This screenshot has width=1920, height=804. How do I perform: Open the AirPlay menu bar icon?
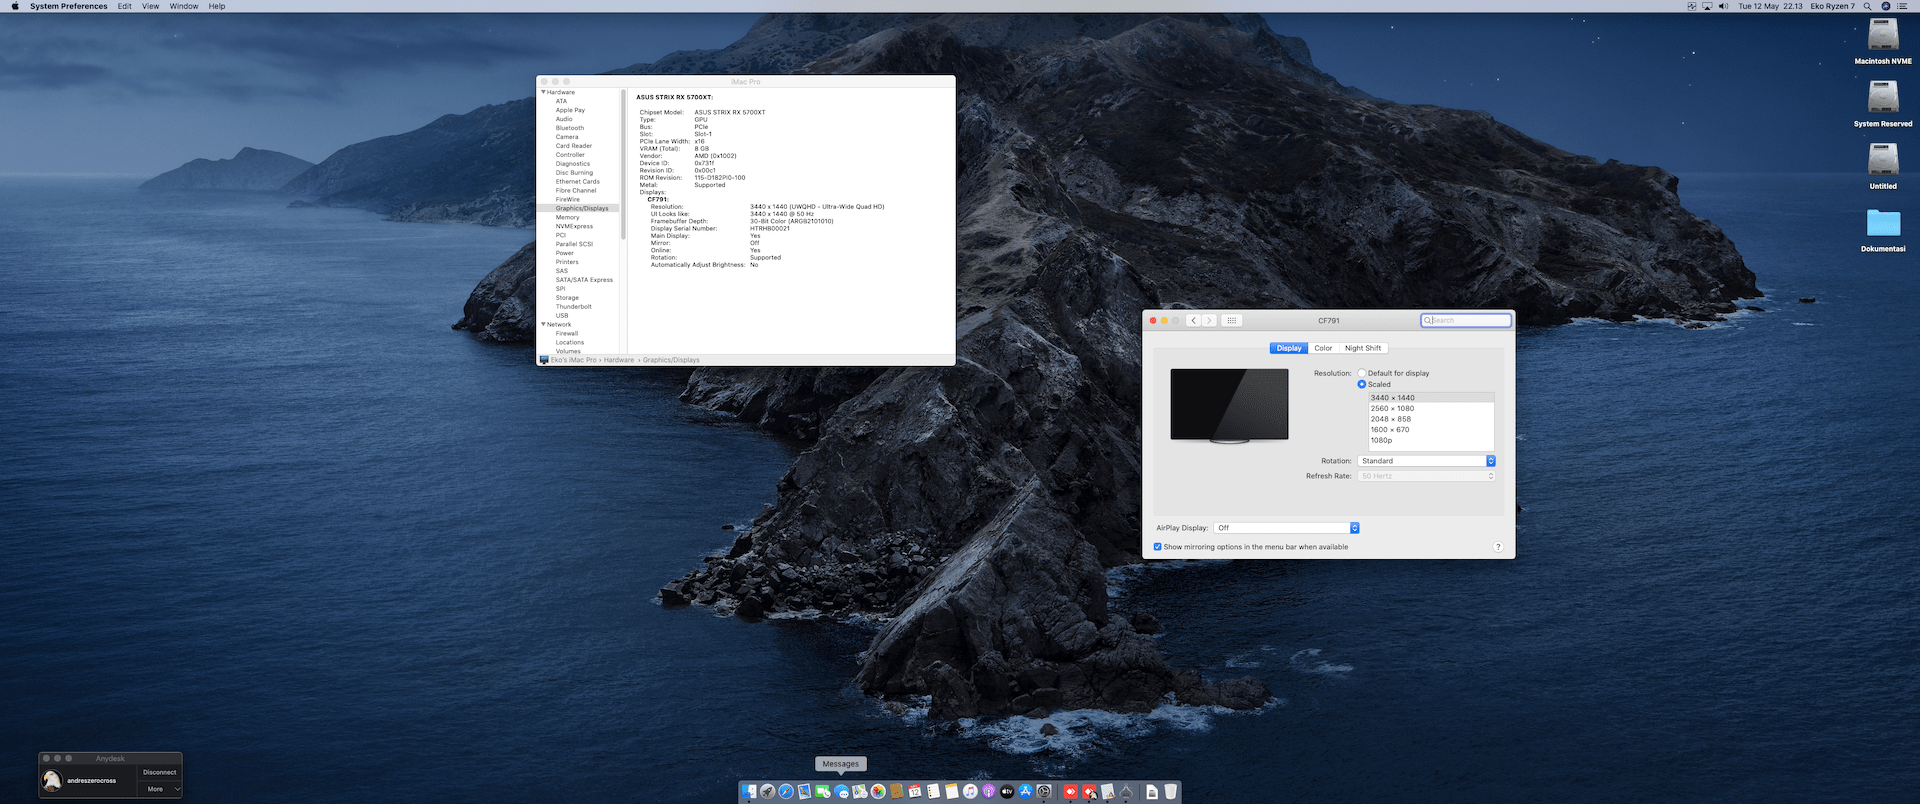tap(1707, 6)
